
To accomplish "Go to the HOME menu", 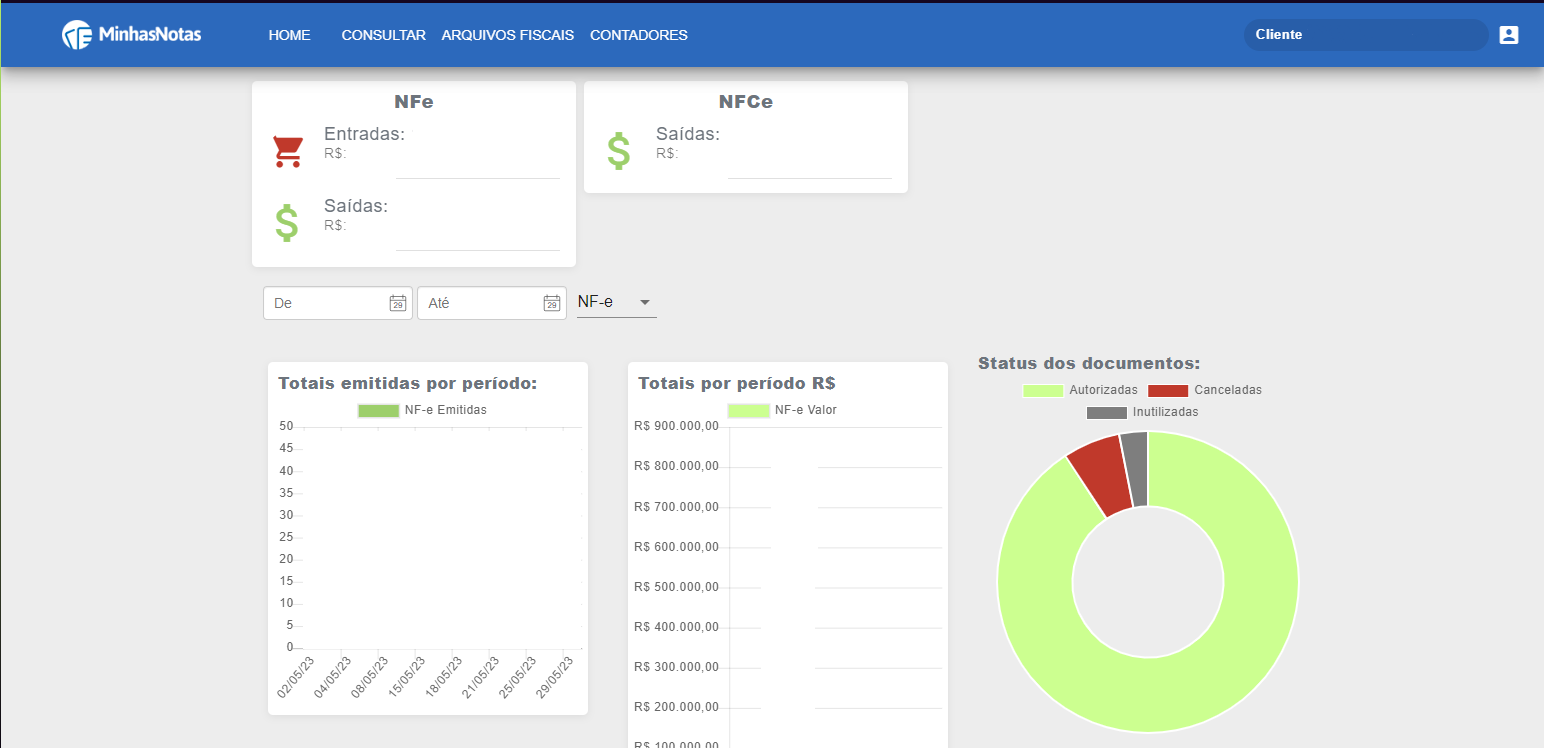I will (x=289, y=35).
